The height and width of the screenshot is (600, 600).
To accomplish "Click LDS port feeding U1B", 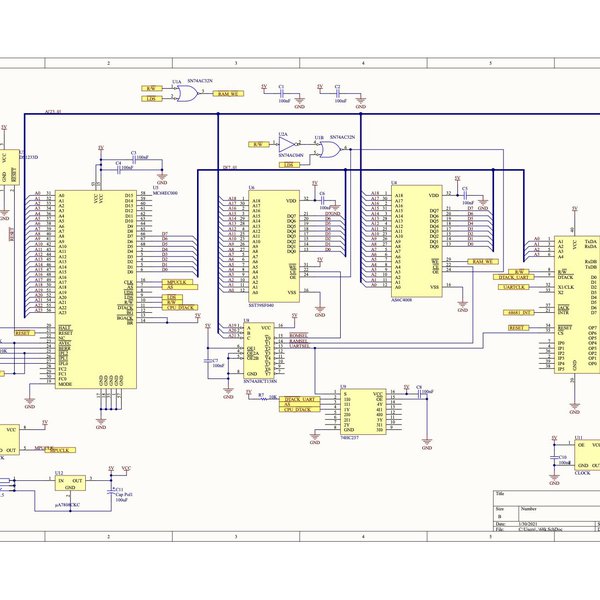I will (x=289, y=165).
